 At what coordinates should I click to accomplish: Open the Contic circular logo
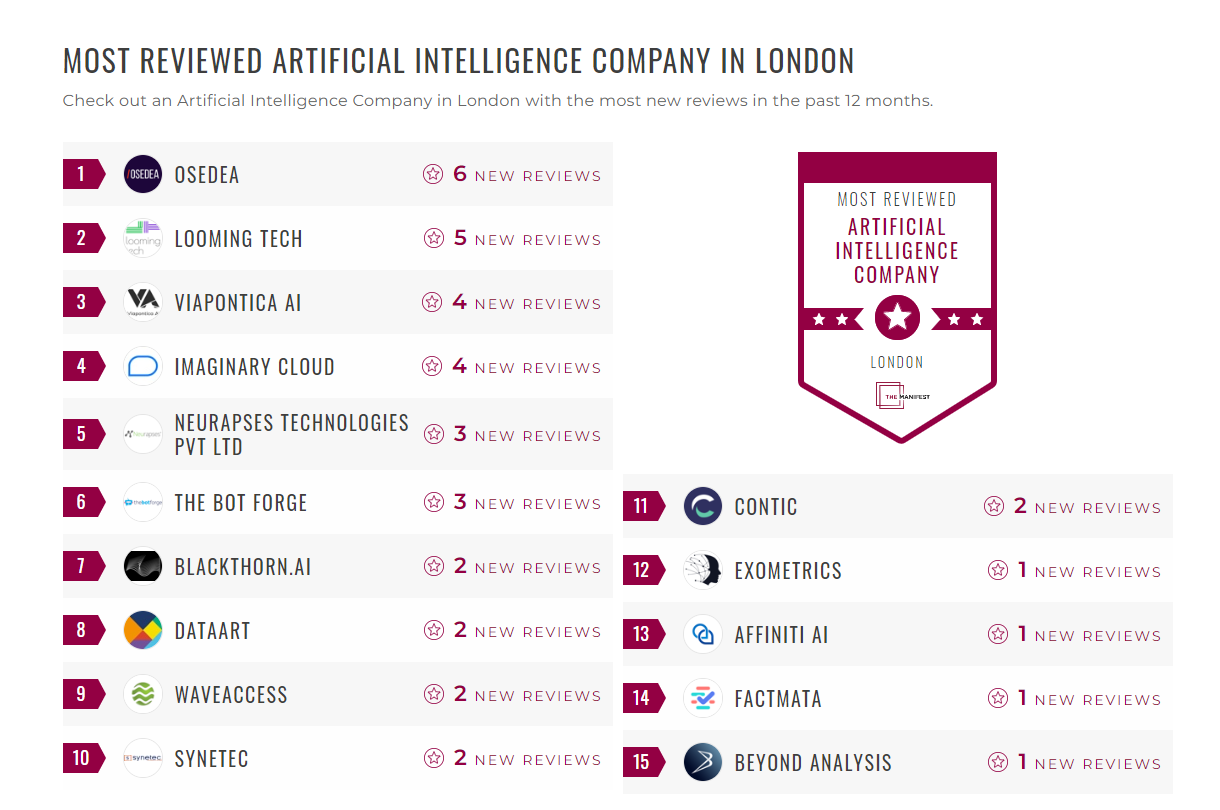tap(703, 506)
